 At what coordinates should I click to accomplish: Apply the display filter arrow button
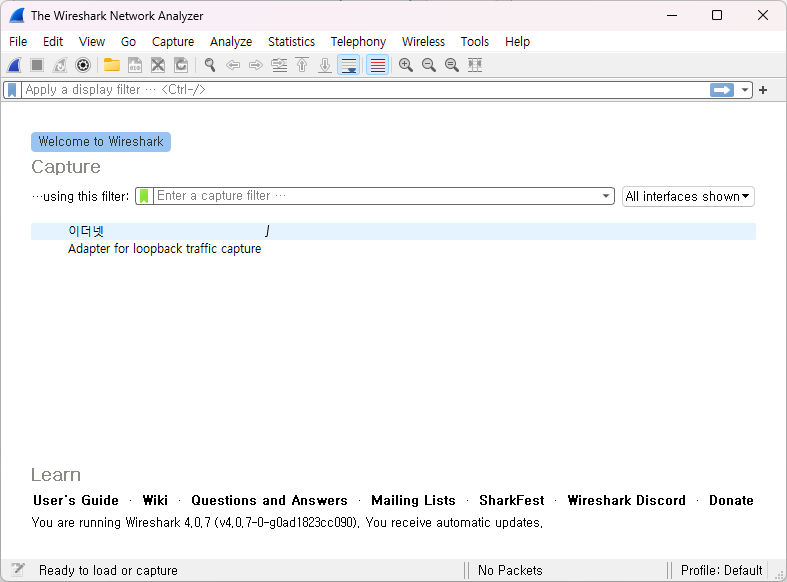click(722, 90)
